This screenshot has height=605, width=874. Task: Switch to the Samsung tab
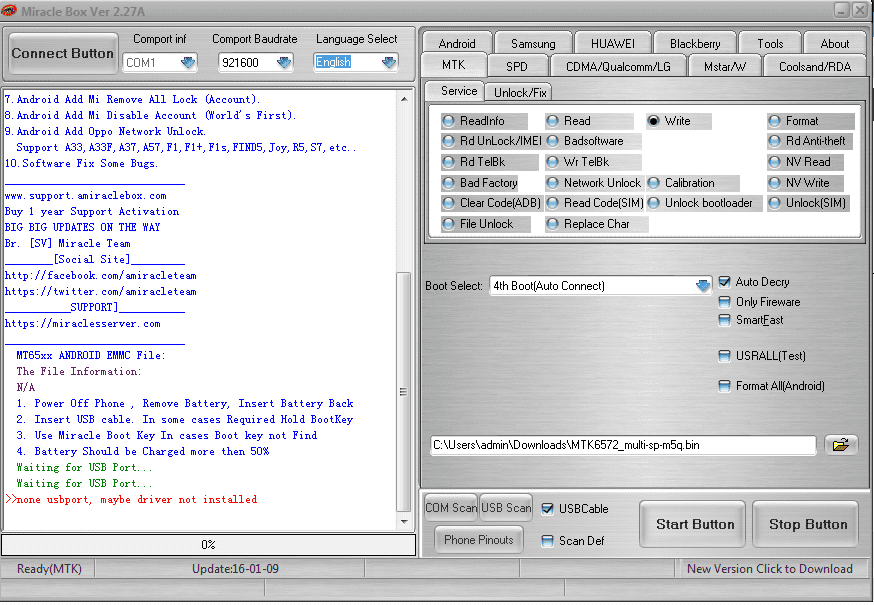click(x=533, y=43)
